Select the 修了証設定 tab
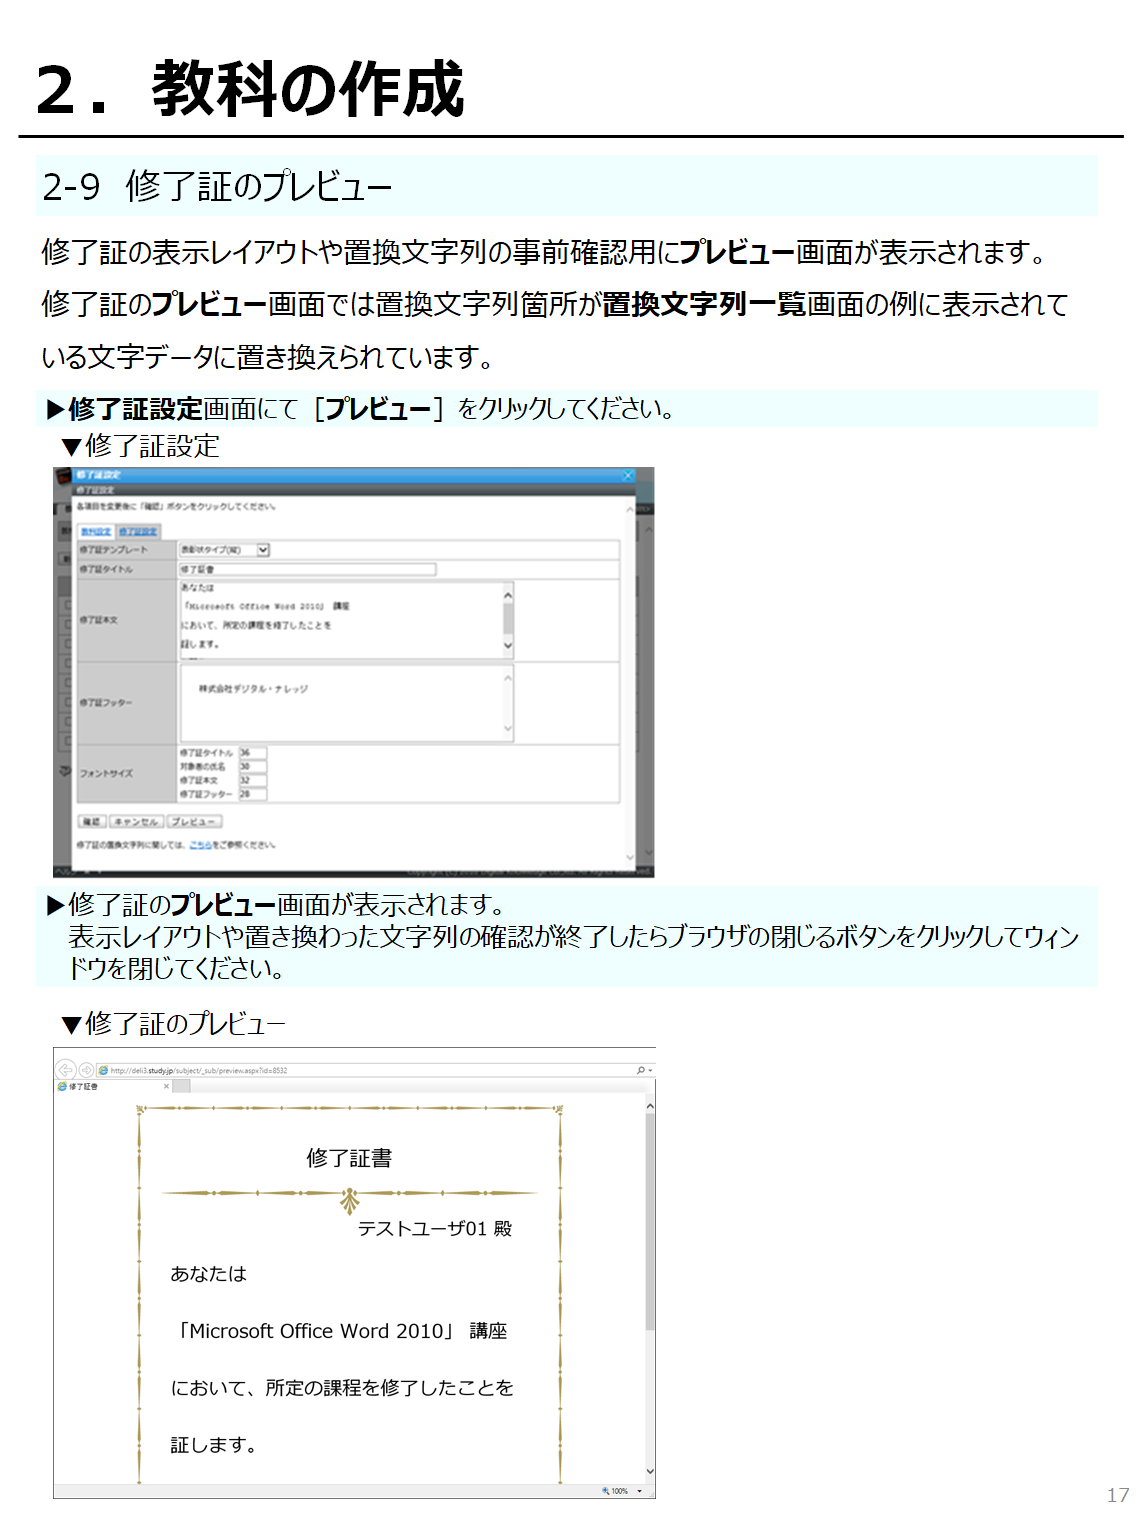The height and width of the screenshot is (1517, 1138). pyautogui.click(x=138, y=531)
